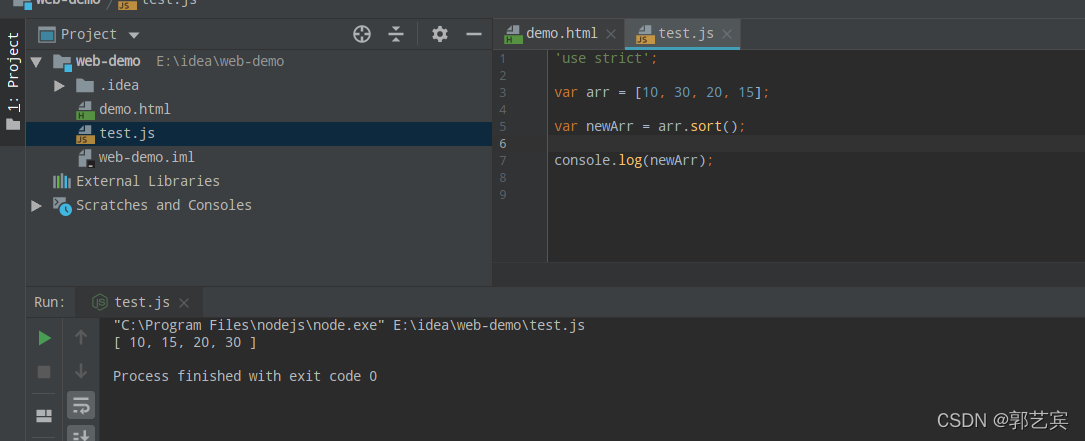1085x441 pixels.
Task: Collapse the web-demo root folder
Action: click(37, 62)
